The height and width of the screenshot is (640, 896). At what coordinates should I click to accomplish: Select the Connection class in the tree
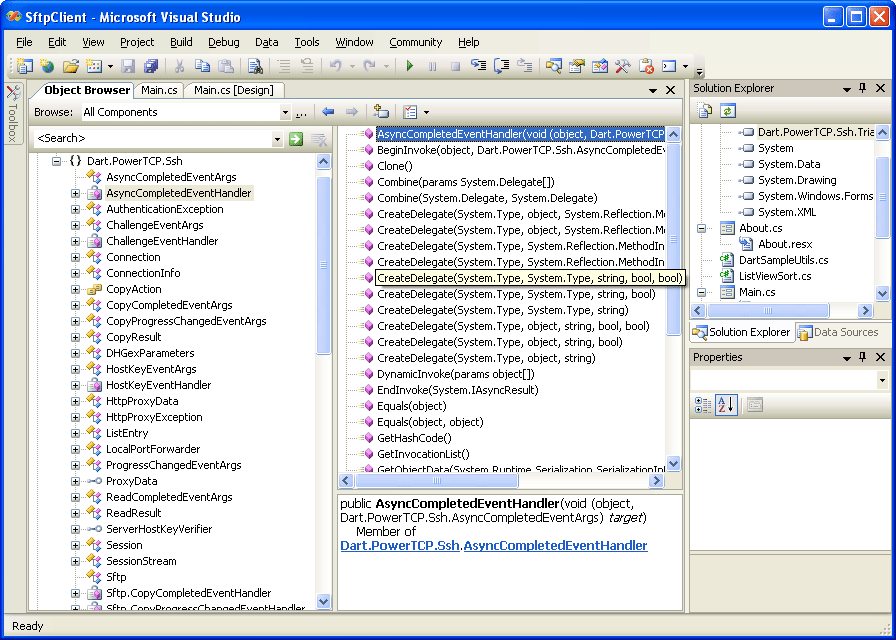[131, 257]
